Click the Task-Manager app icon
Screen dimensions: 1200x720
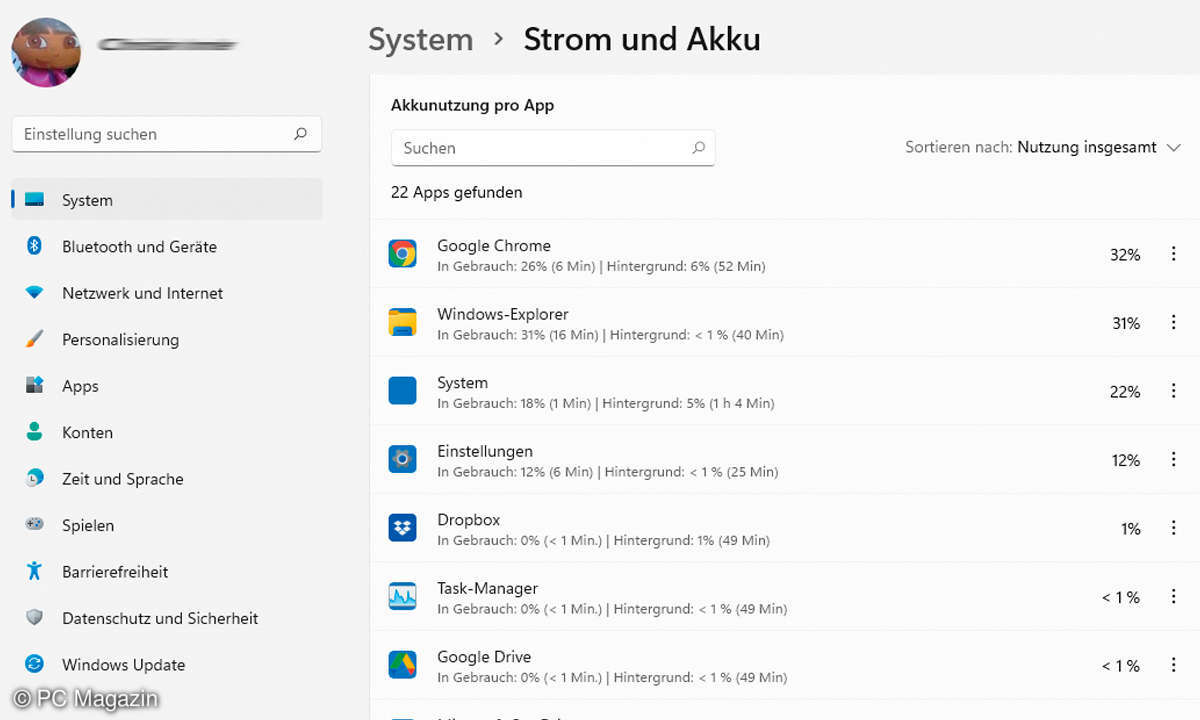(x=402, y=596)
